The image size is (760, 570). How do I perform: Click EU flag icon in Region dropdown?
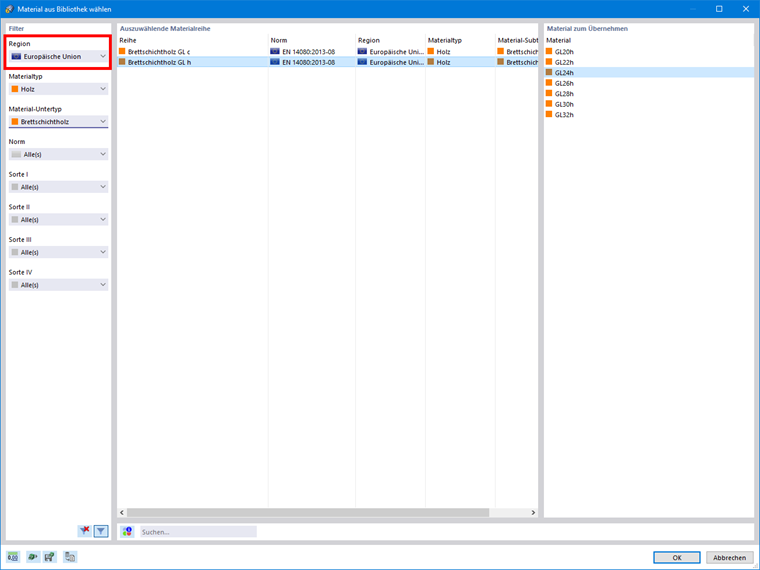pos(16,56)
